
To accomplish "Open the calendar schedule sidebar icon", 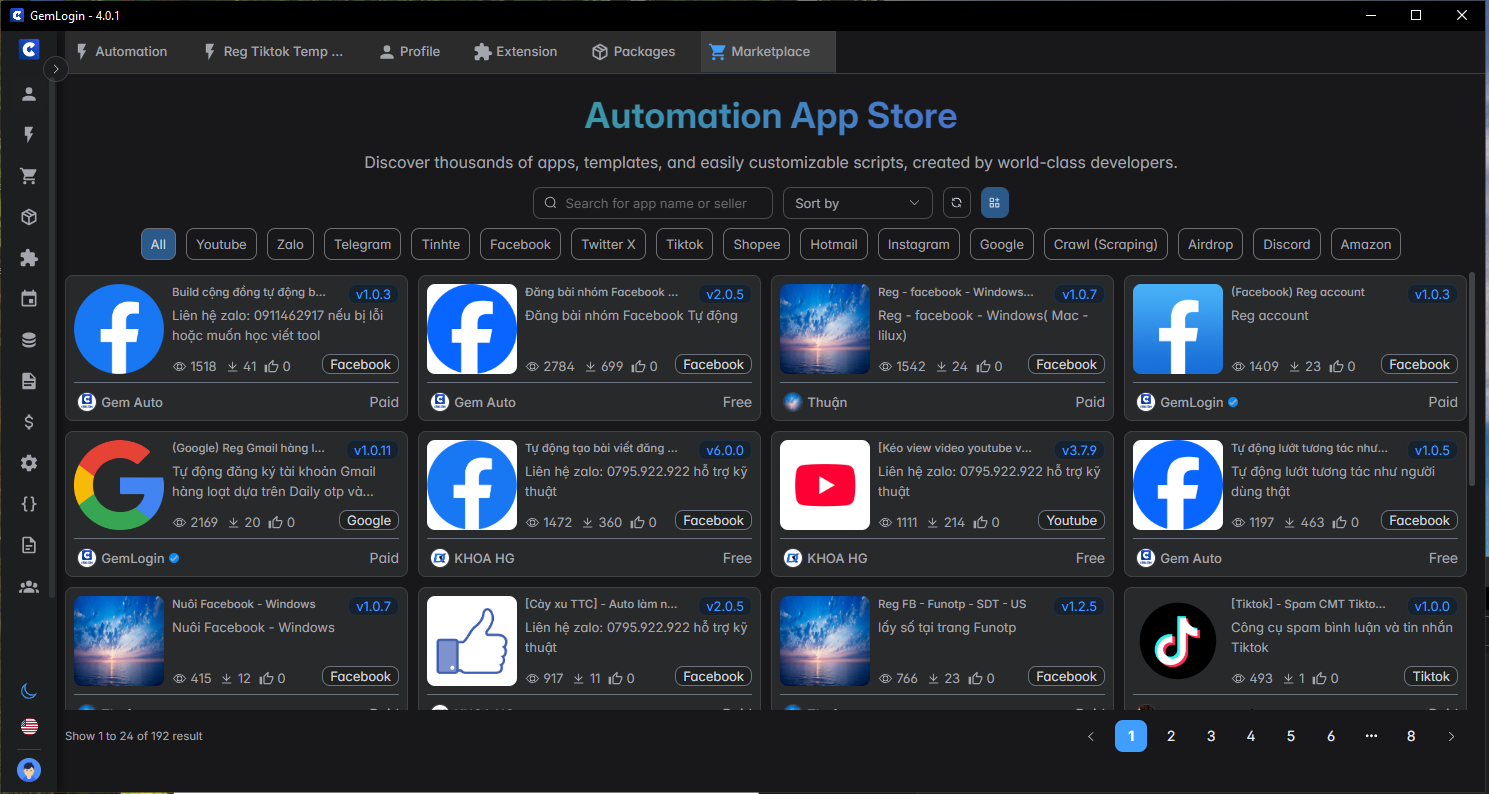I will (29, 299).
